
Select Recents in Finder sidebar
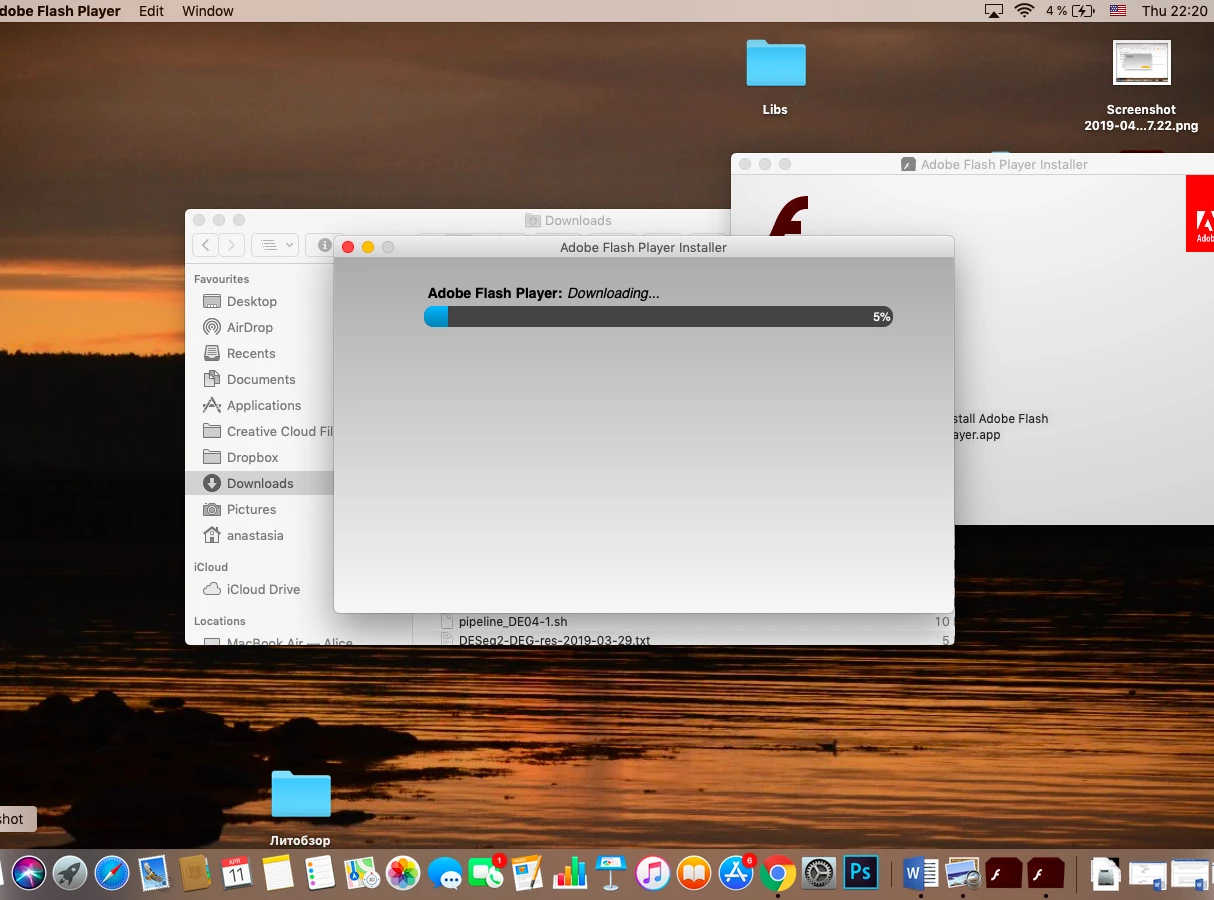pyautogui.click(x=259, y=353)
